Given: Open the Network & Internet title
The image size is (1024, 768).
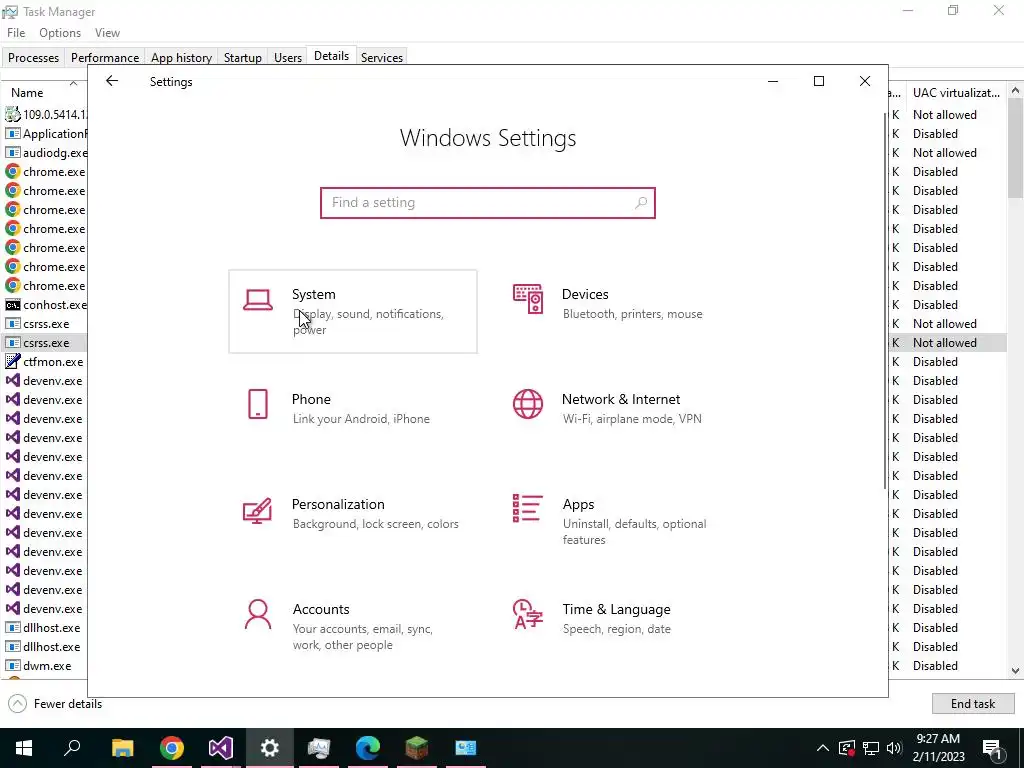Looking at the screenshot, I should [621, 400].
